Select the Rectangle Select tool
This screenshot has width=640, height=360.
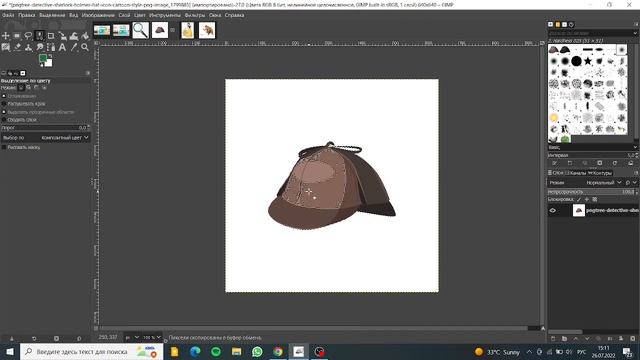point(17,36)
